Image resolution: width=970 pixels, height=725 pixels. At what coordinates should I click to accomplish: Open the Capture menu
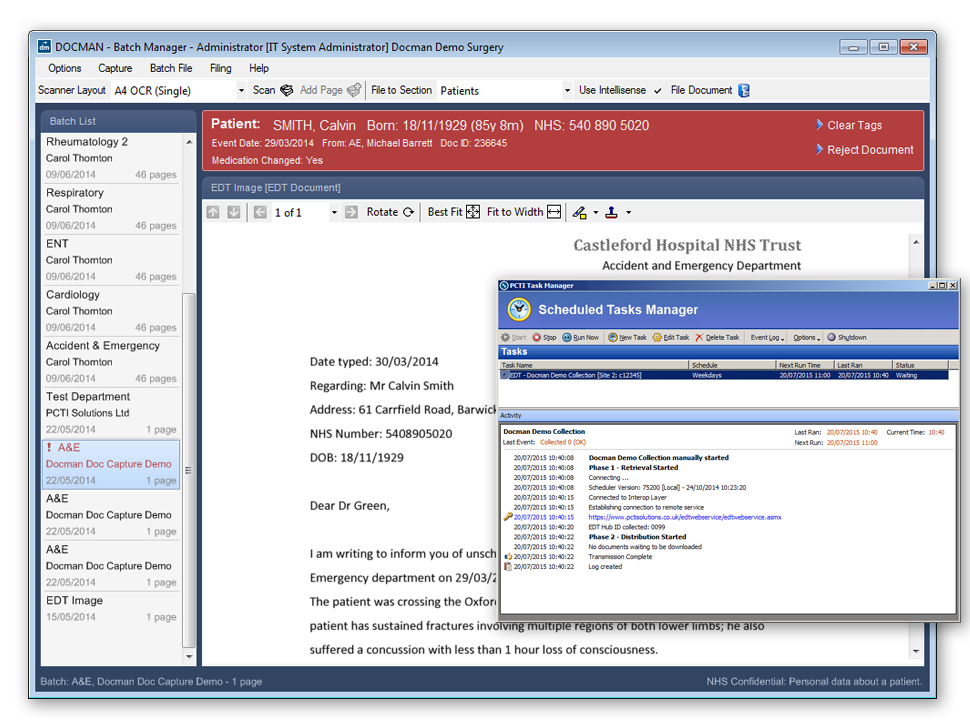(x=115, y=68)
